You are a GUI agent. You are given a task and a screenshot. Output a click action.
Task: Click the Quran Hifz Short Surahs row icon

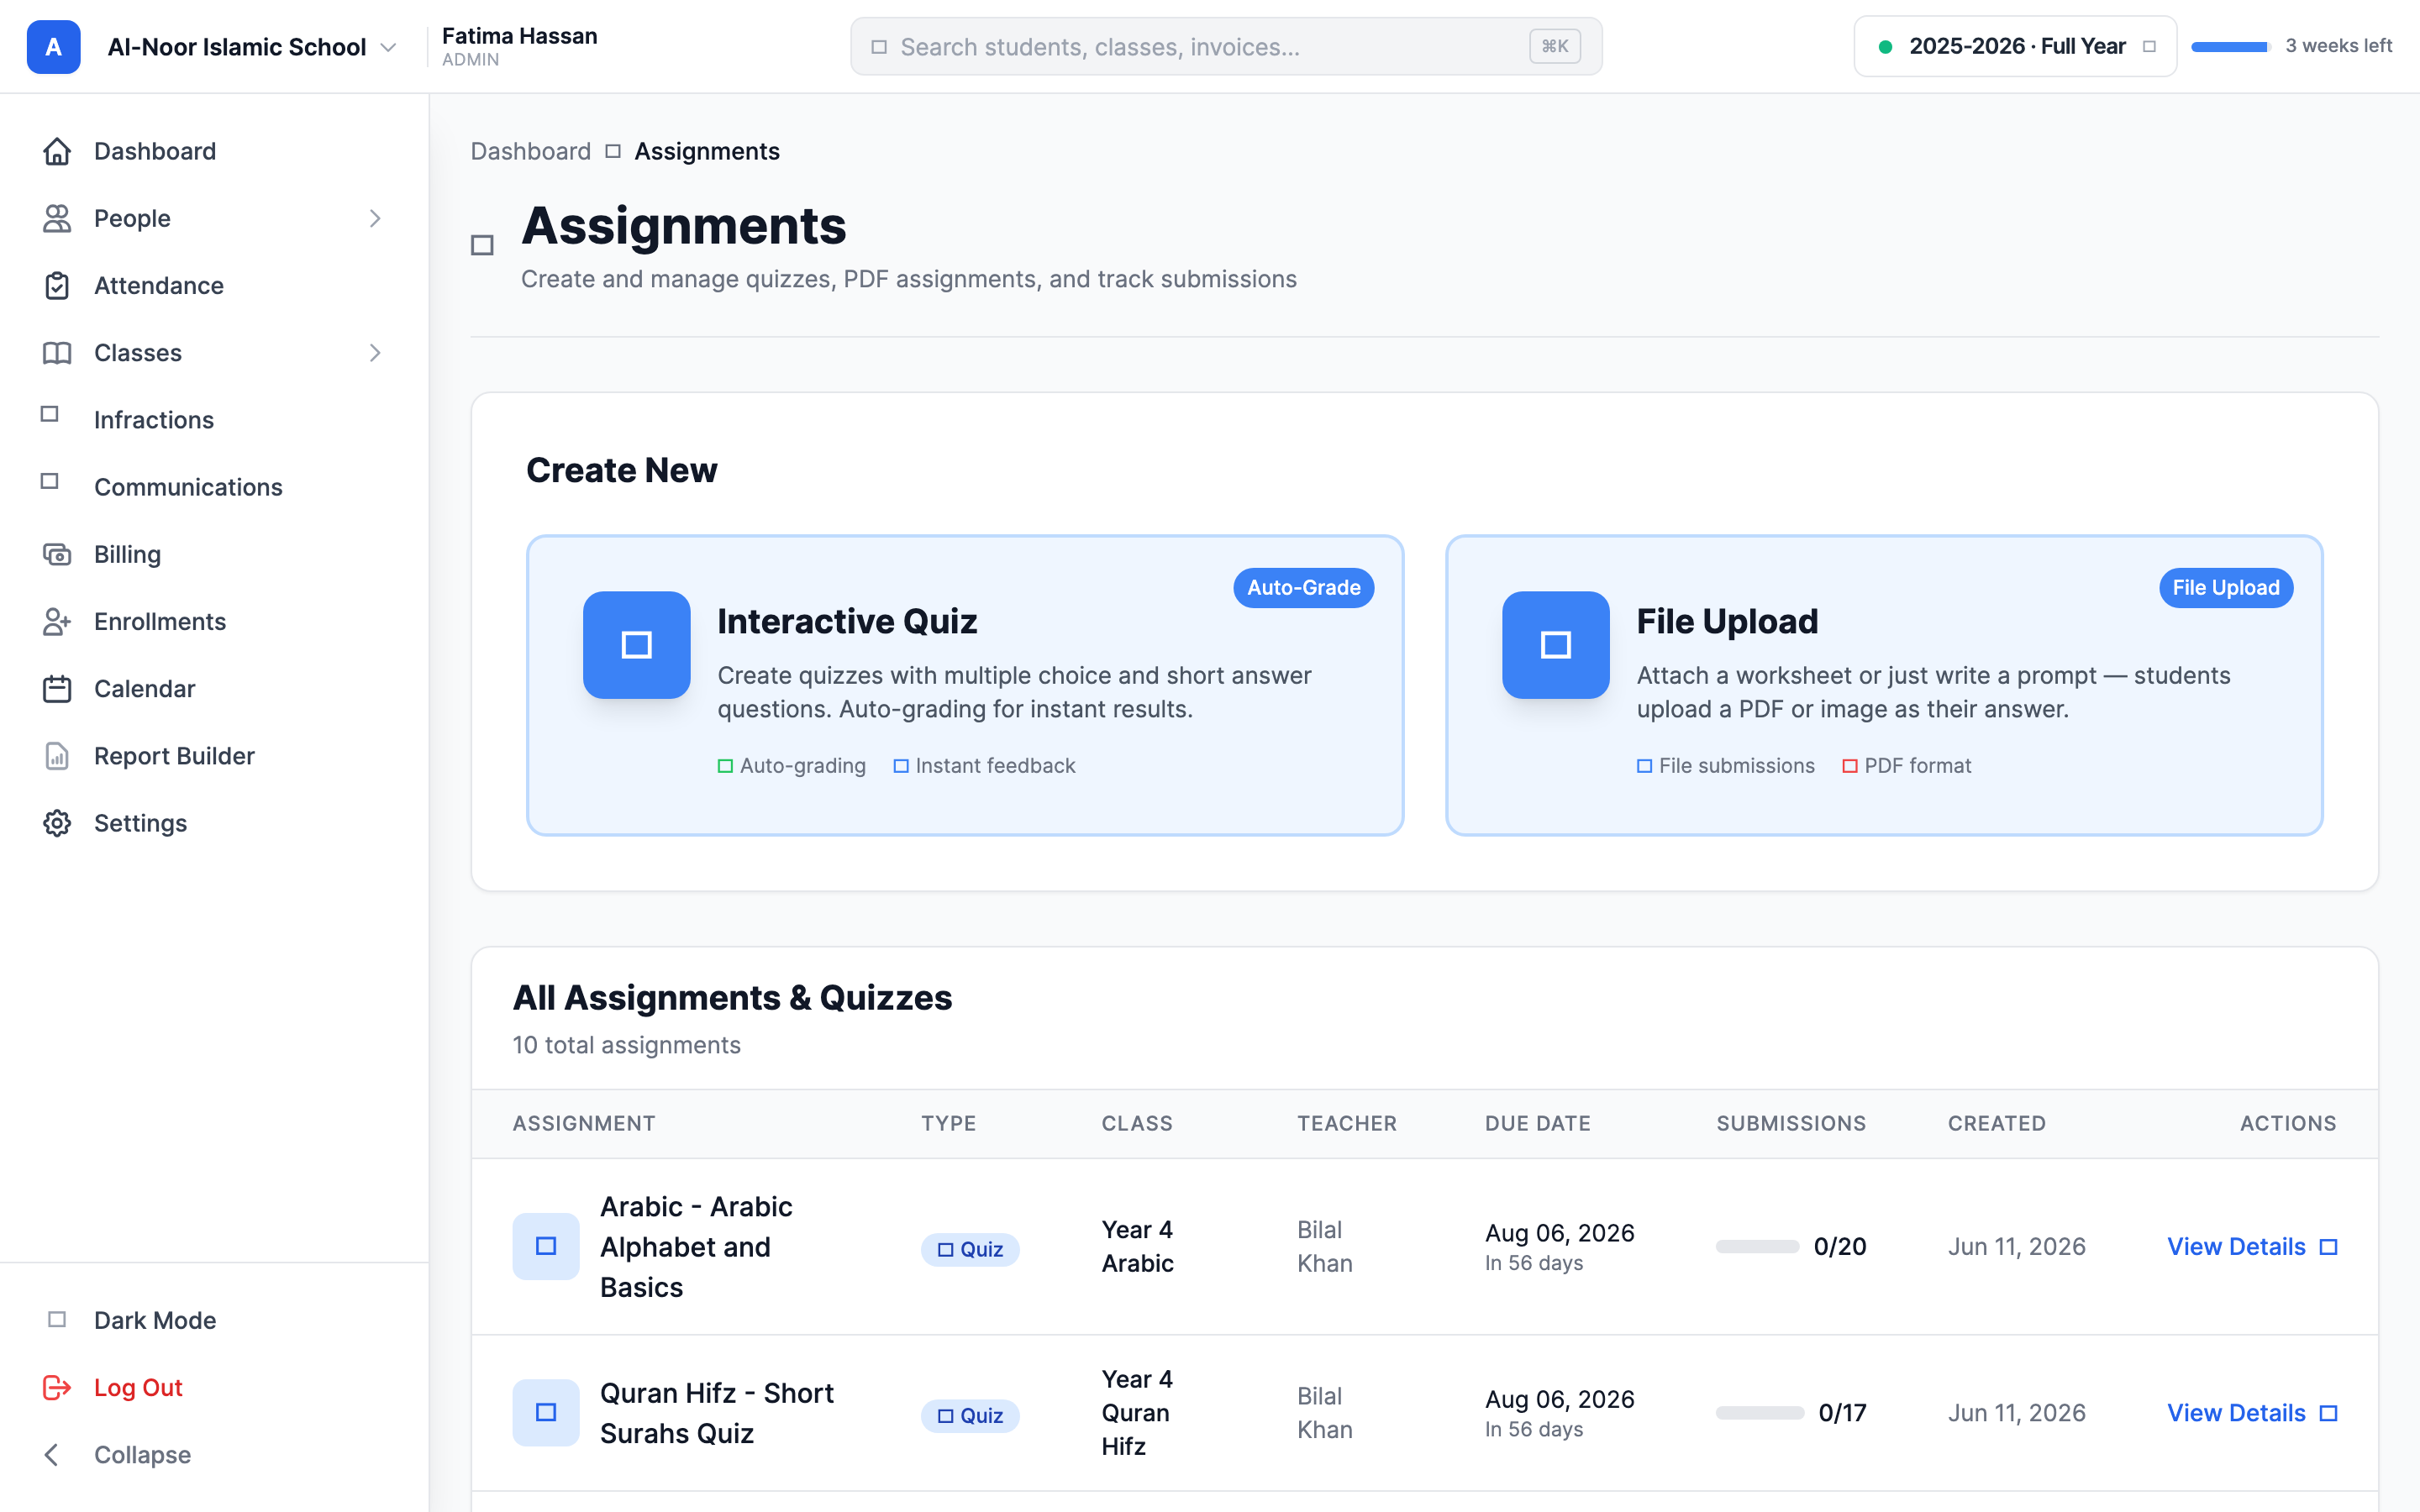pyautogui.click(x=545, y=1412)
